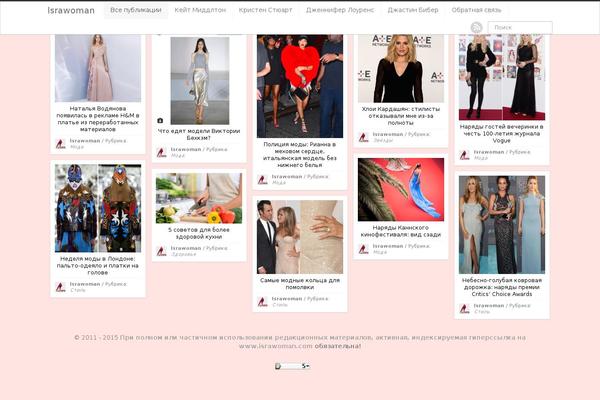Open the Дженнифер Лоуренс menu item
This screenshot has width=600, height=400.
(x=340, y=10)
